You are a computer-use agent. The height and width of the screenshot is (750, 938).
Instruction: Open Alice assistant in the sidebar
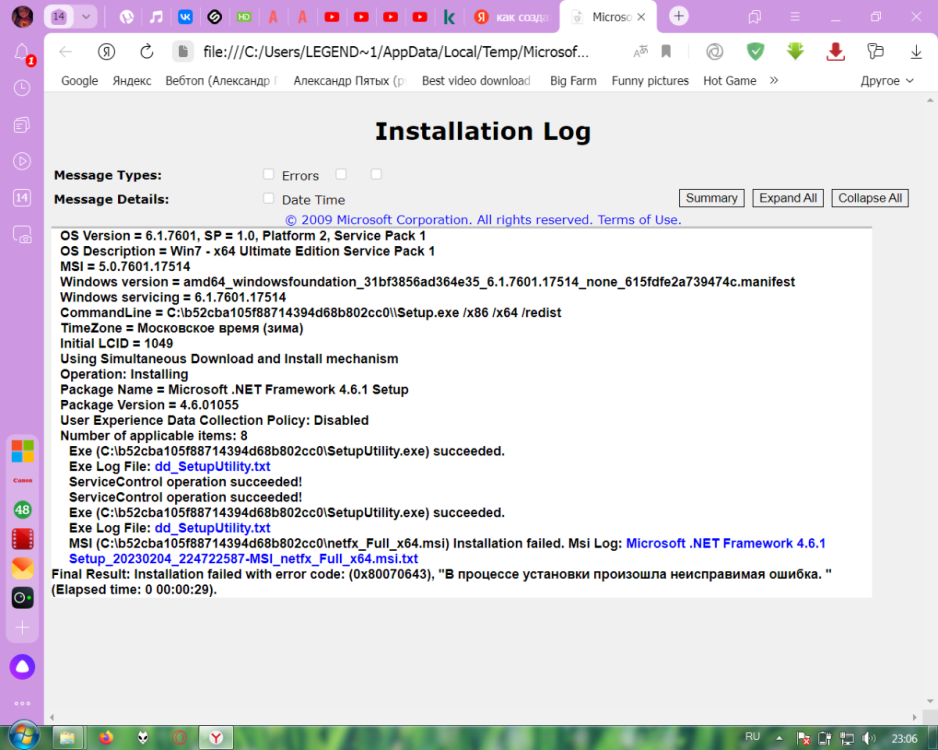(22, 667)
